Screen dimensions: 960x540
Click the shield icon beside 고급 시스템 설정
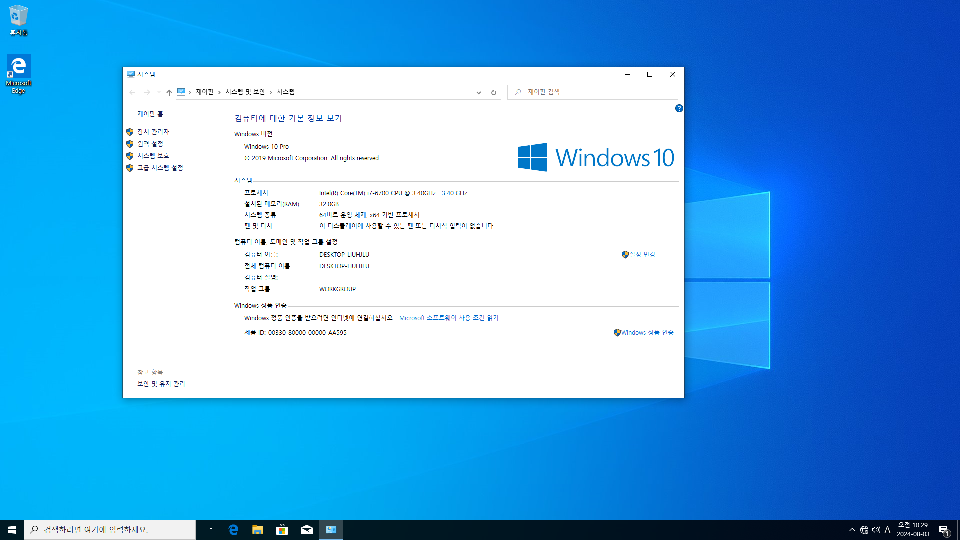click(x=130, y=168)
